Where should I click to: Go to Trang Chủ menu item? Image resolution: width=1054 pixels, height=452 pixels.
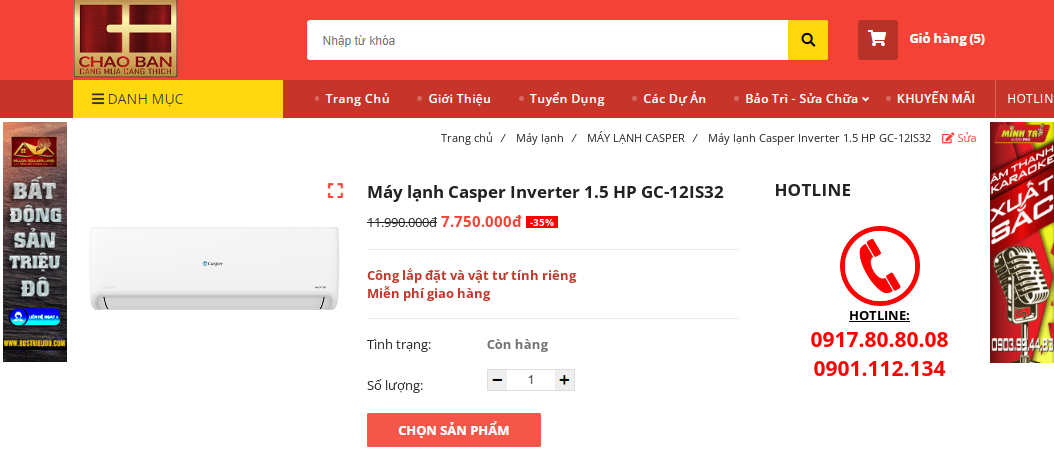point(357,99)
